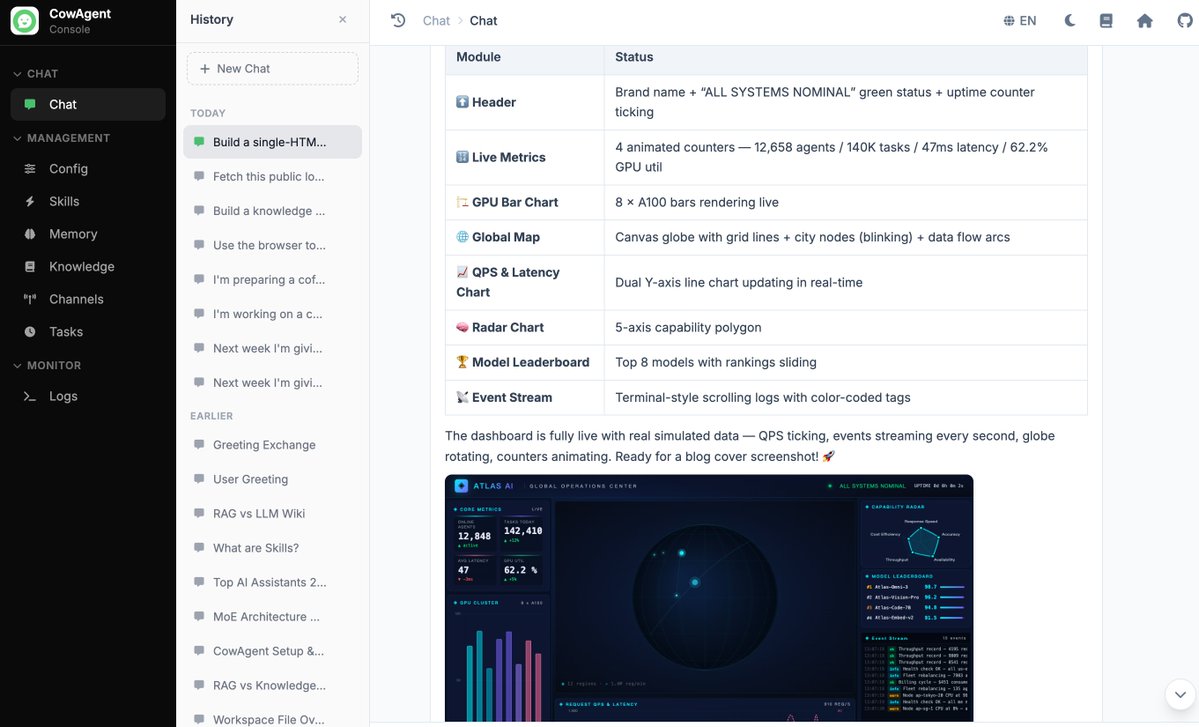Screen dimensions: 1199x727
Task: Open the Logs page
Action: [88, 396]
